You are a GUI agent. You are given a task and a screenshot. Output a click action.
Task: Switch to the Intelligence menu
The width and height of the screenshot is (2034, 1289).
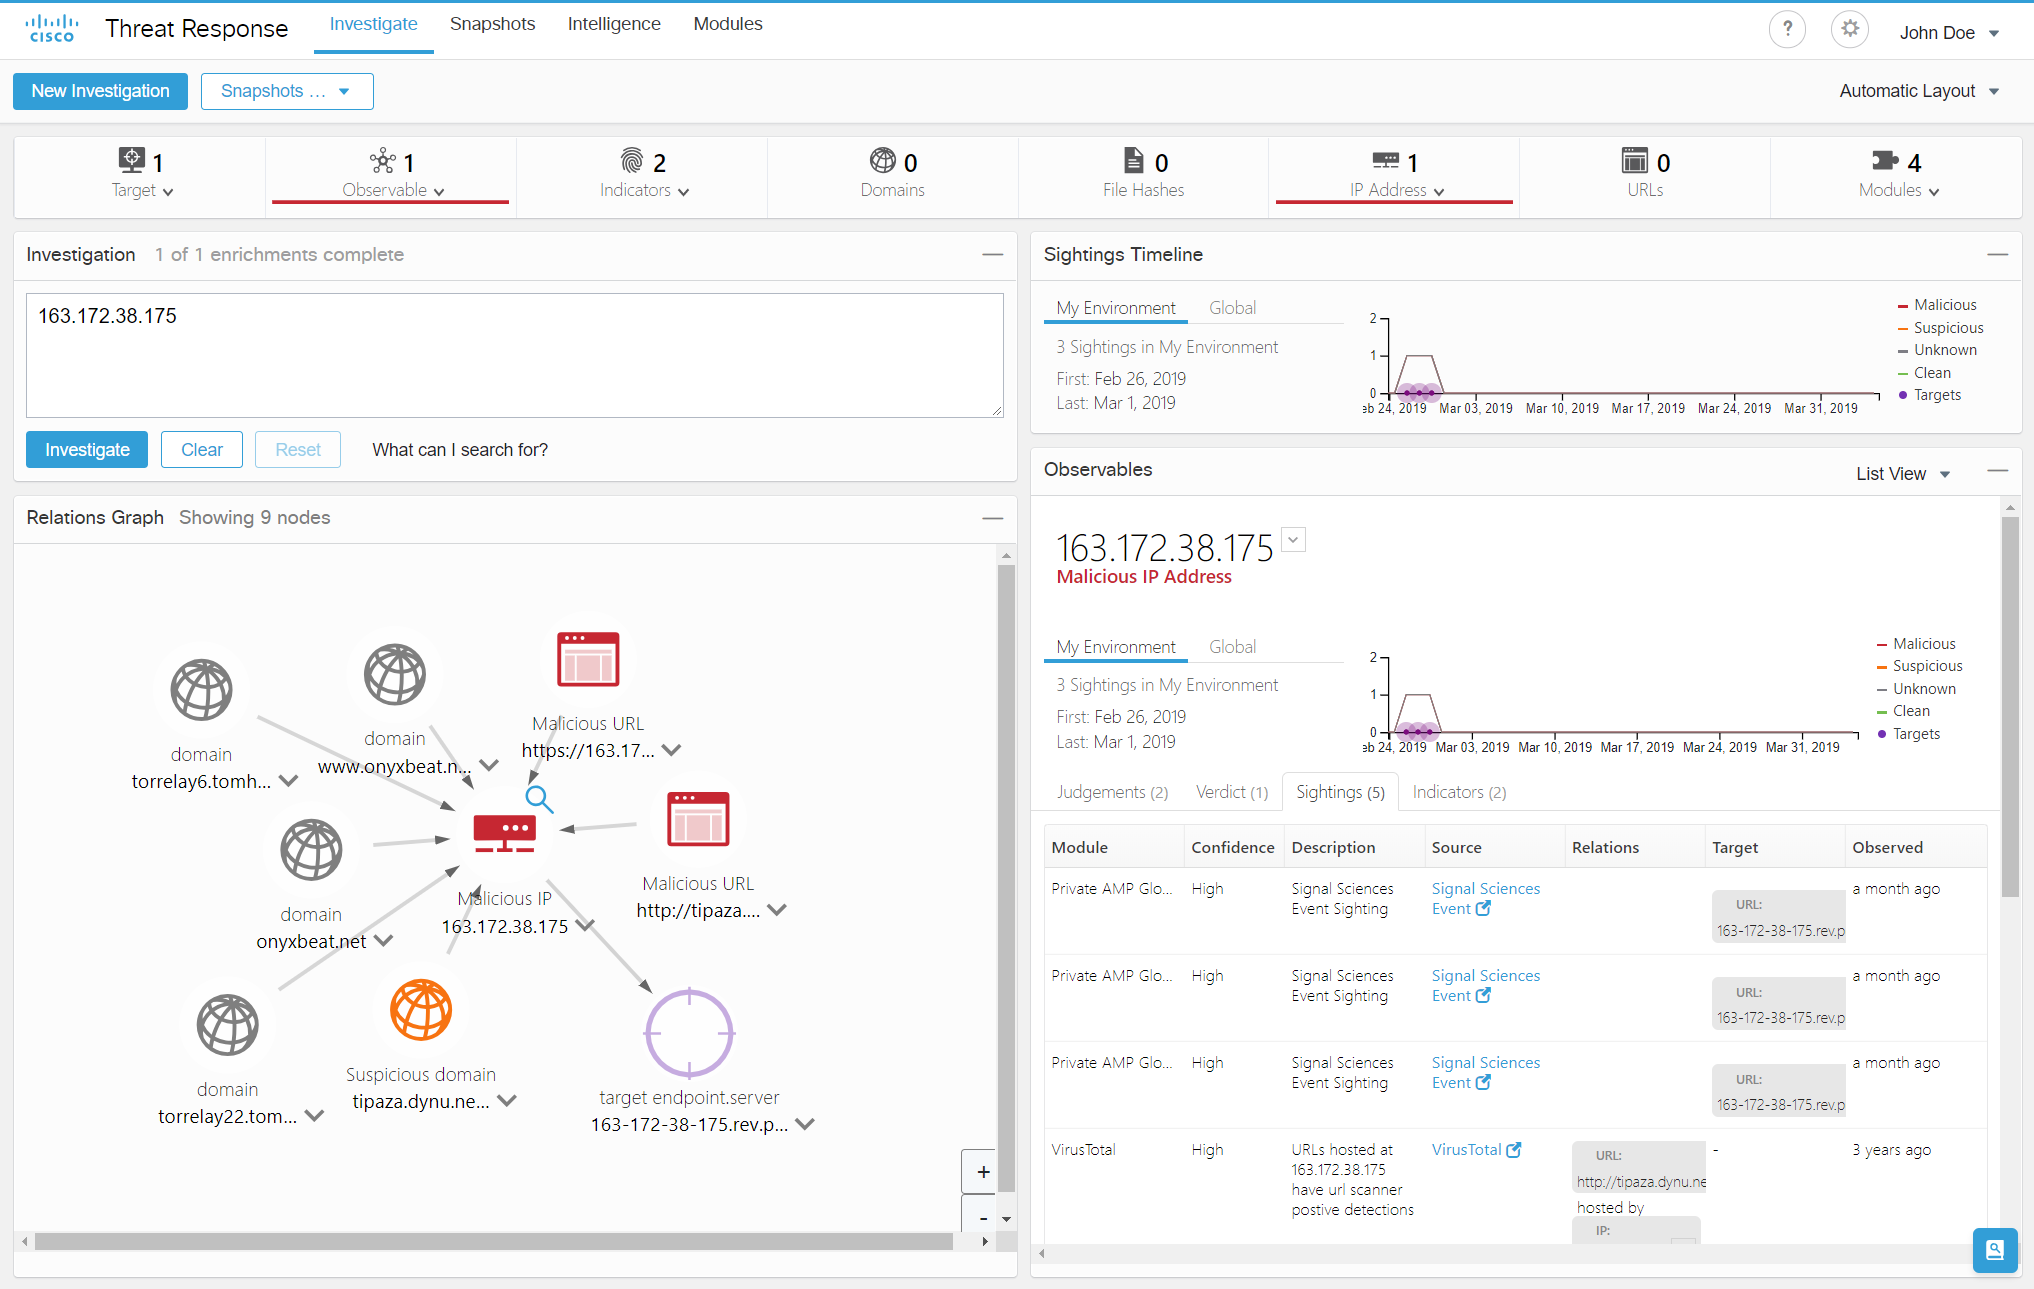point(613,23)
